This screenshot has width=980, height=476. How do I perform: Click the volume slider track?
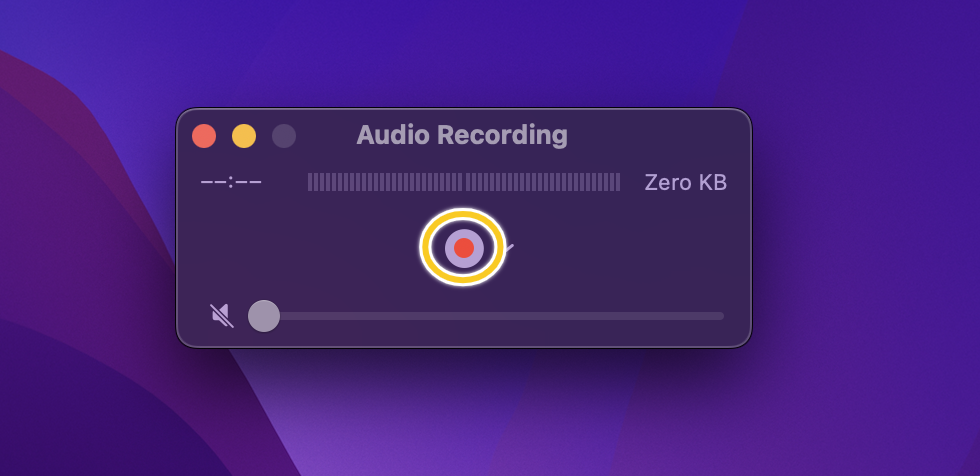coord(486,316)
